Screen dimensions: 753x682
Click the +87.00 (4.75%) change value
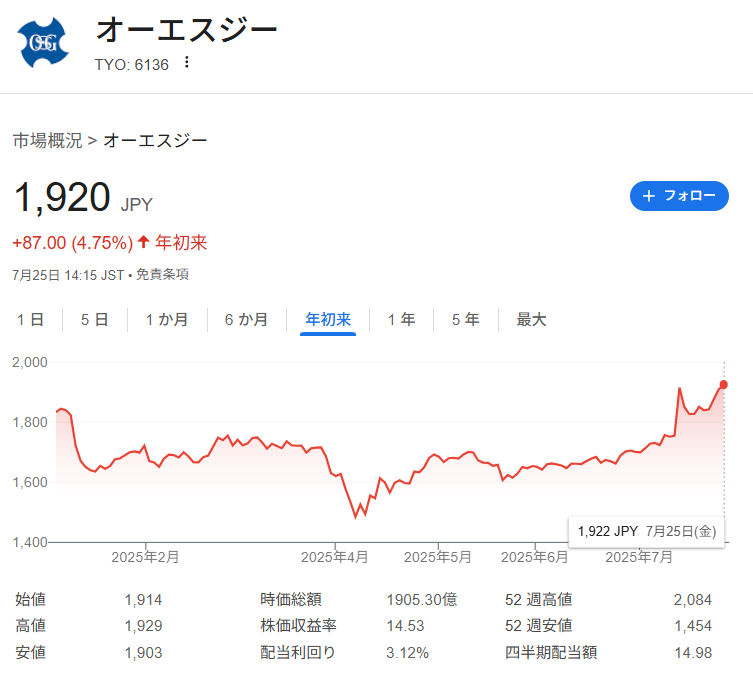(73, 243)
